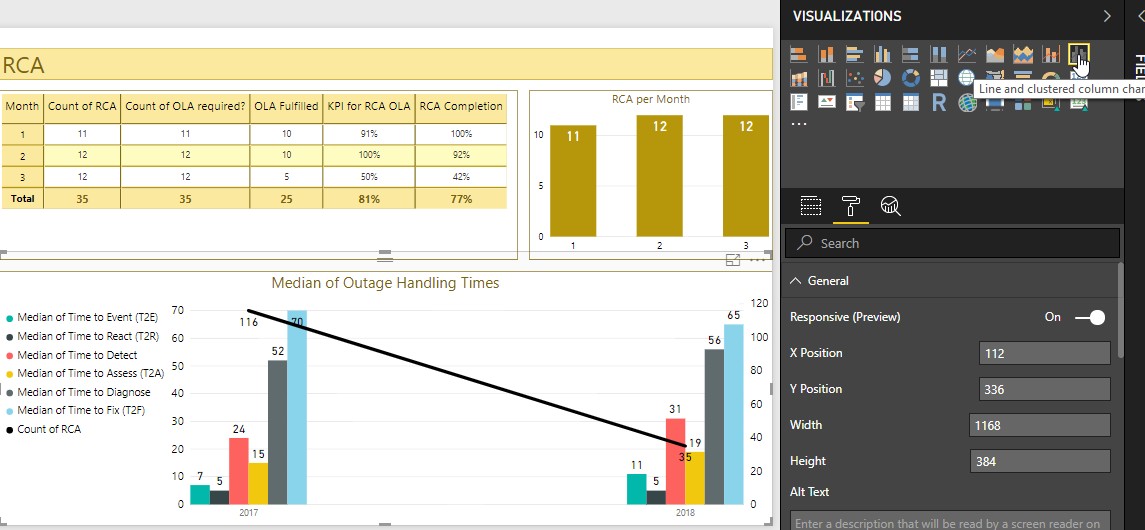Click legend item Count of RCA
Image resolution: width=1145 pixels, height=530 pixels.
click(43, 429)
